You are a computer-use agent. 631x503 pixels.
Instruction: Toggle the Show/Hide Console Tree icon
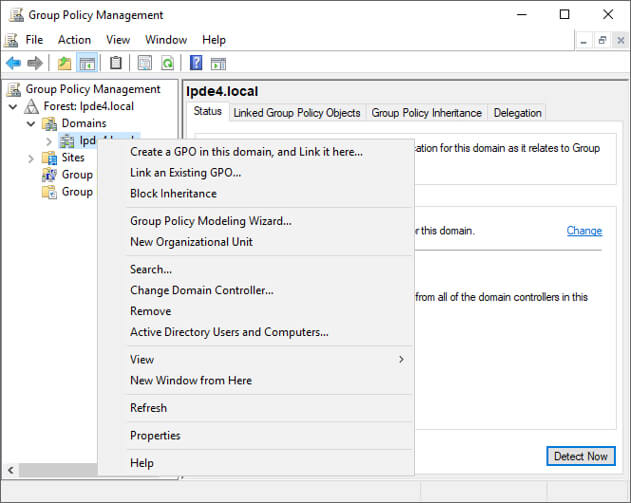coord(87,63)
